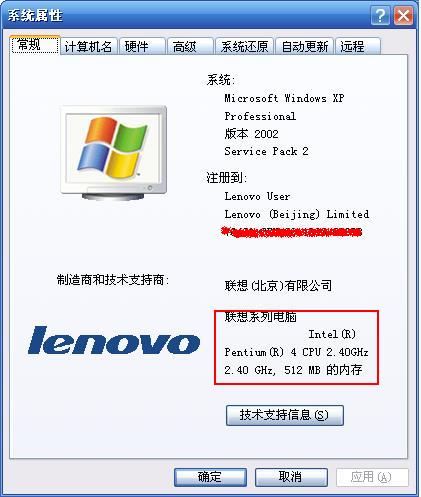Click the Windows XP monitor logo image
Viewport: 421px width, 497px height.
click(x=114, y=153)
